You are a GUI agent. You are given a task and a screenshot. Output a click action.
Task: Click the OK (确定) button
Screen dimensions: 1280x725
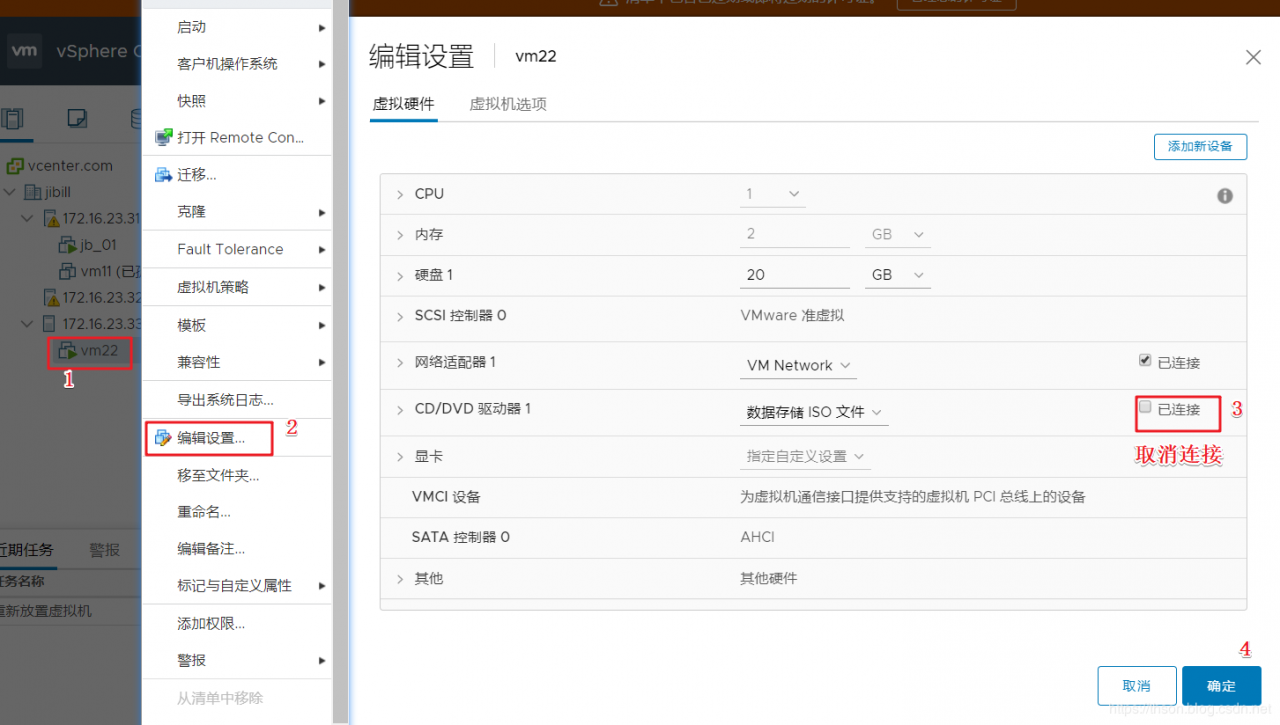1221,686
